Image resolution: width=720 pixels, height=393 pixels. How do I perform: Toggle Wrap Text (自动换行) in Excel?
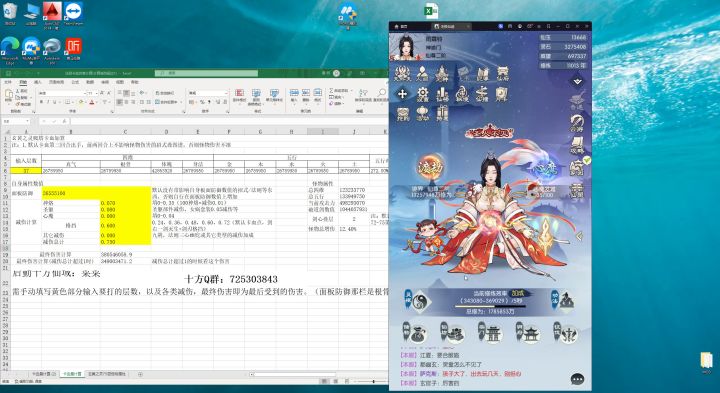(x=164, y=93)
